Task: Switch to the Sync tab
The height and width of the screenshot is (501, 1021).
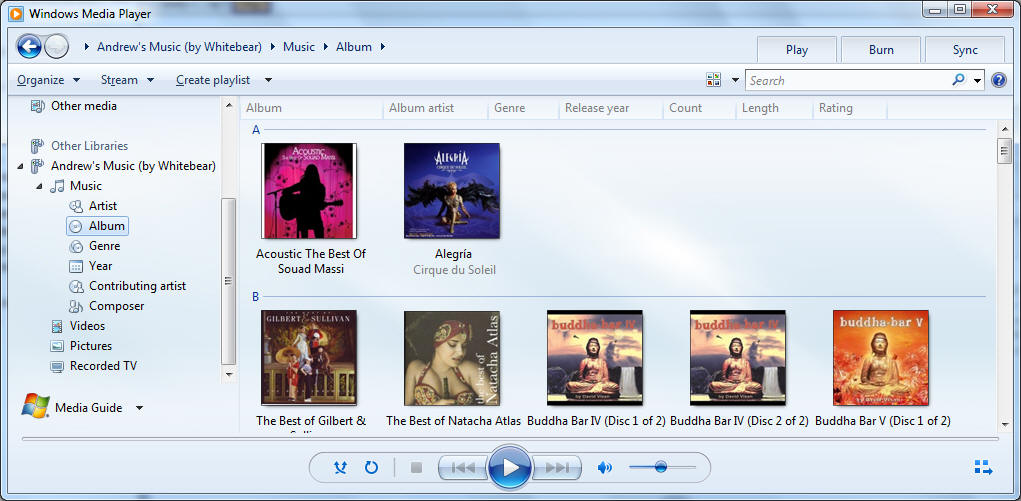Action: pos(965,50)
